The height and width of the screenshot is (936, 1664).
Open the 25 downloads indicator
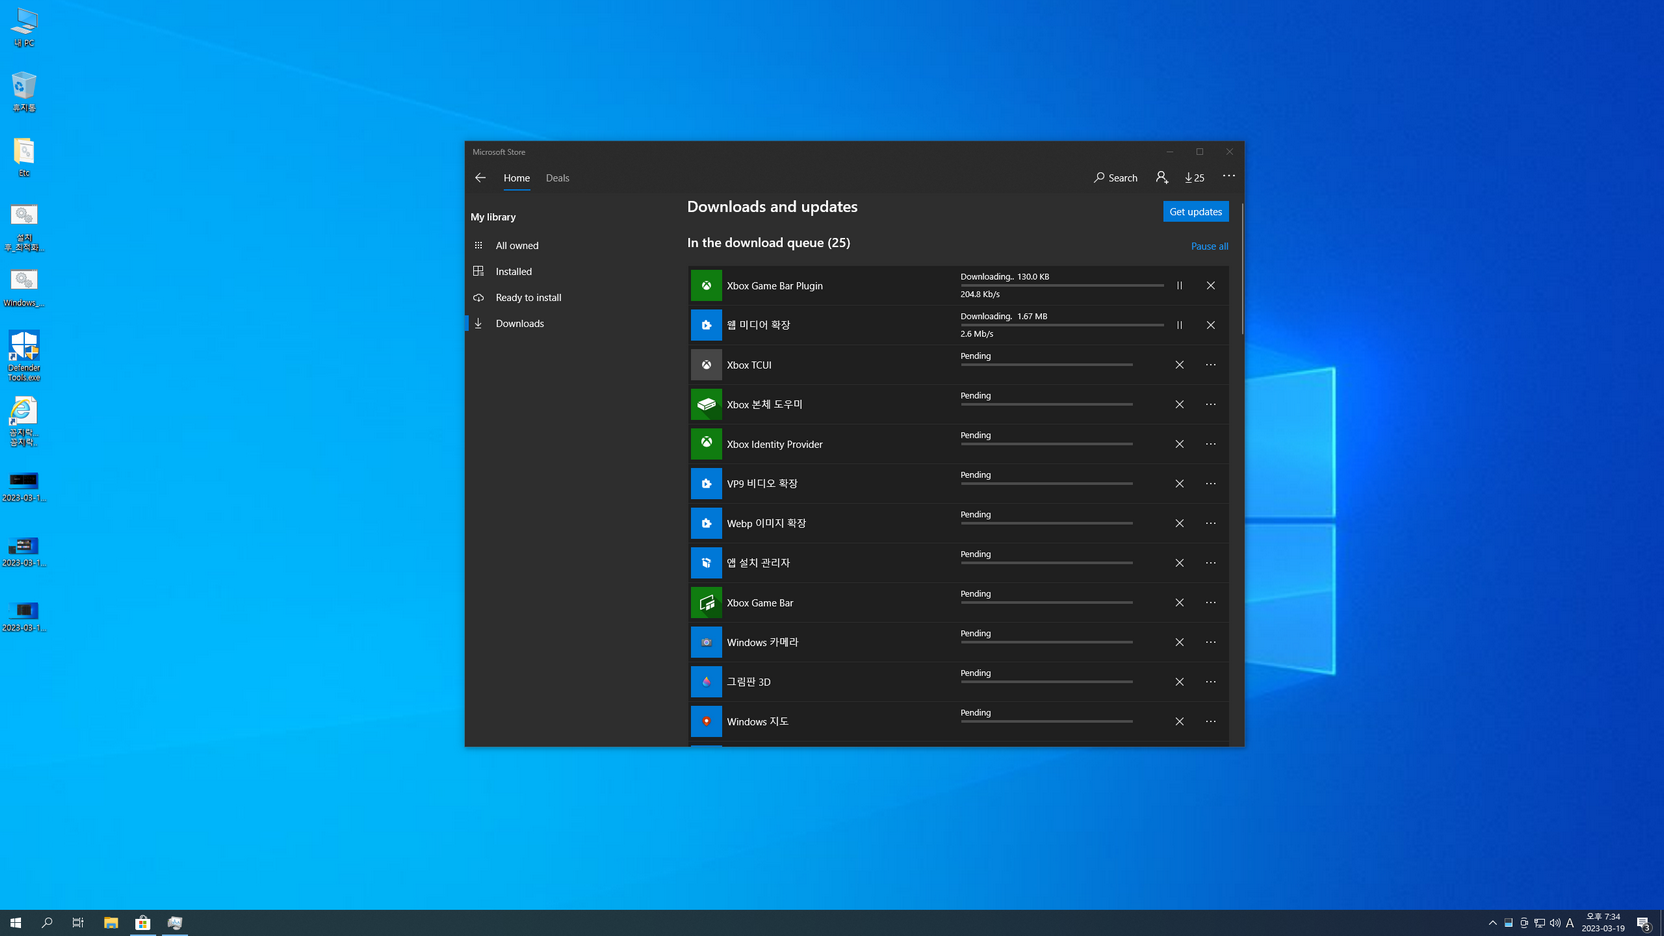pyautogui.click(x=1195, y=178)
